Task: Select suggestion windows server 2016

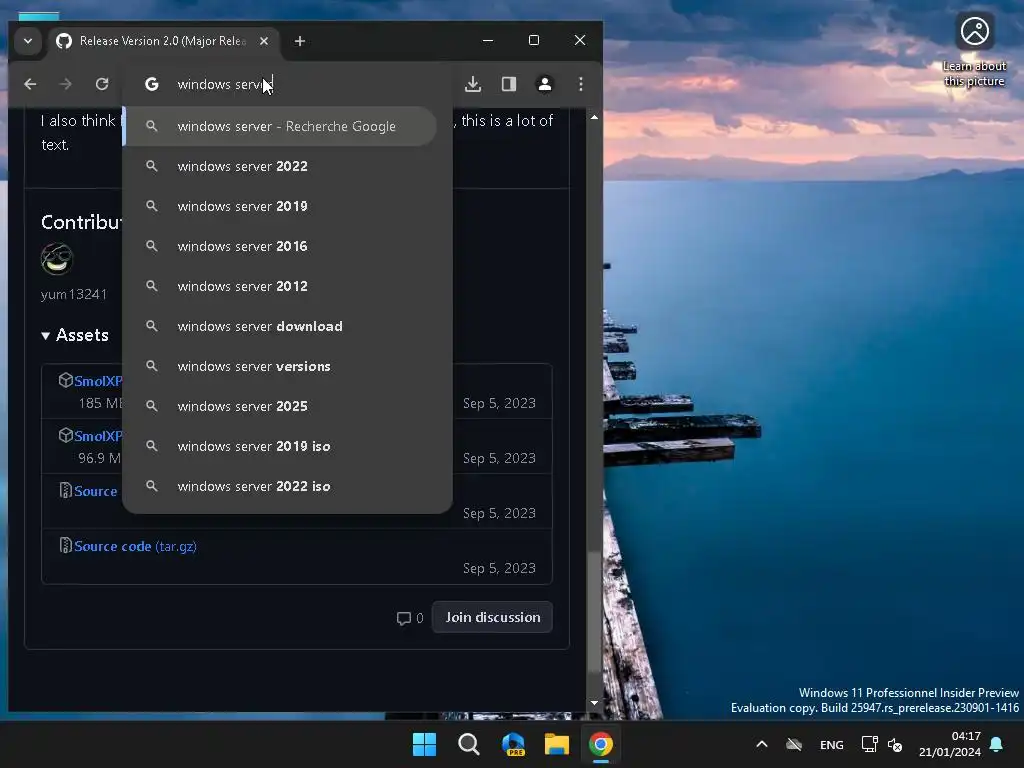Action: pyautogui.click(x=281, y=246)
